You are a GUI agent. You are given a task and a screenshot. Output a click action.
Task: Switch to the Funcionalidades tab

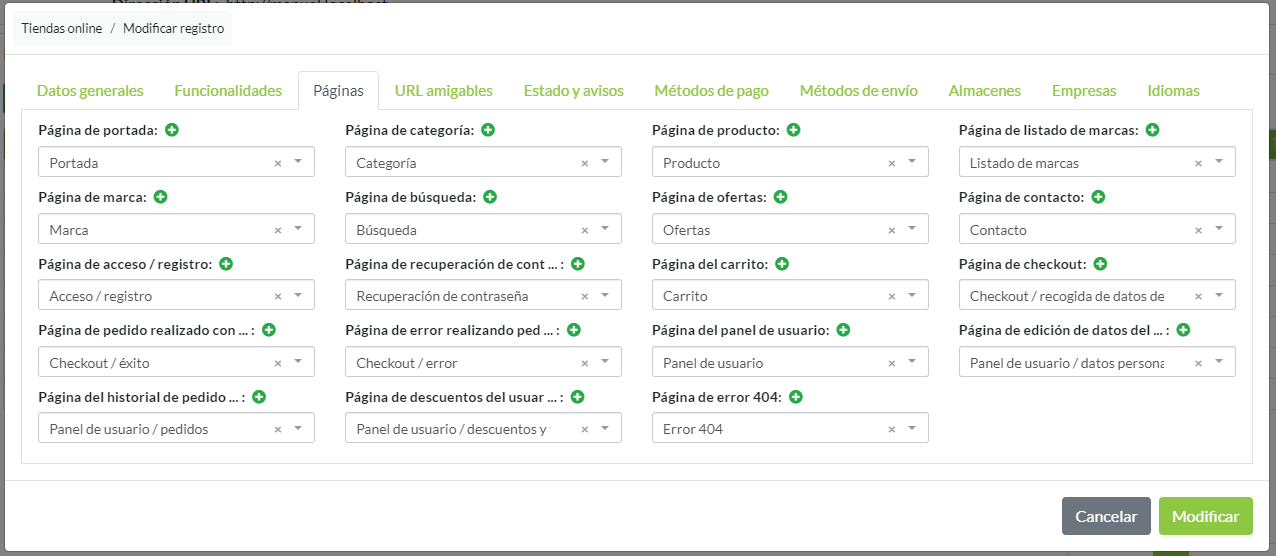(228, 91)
